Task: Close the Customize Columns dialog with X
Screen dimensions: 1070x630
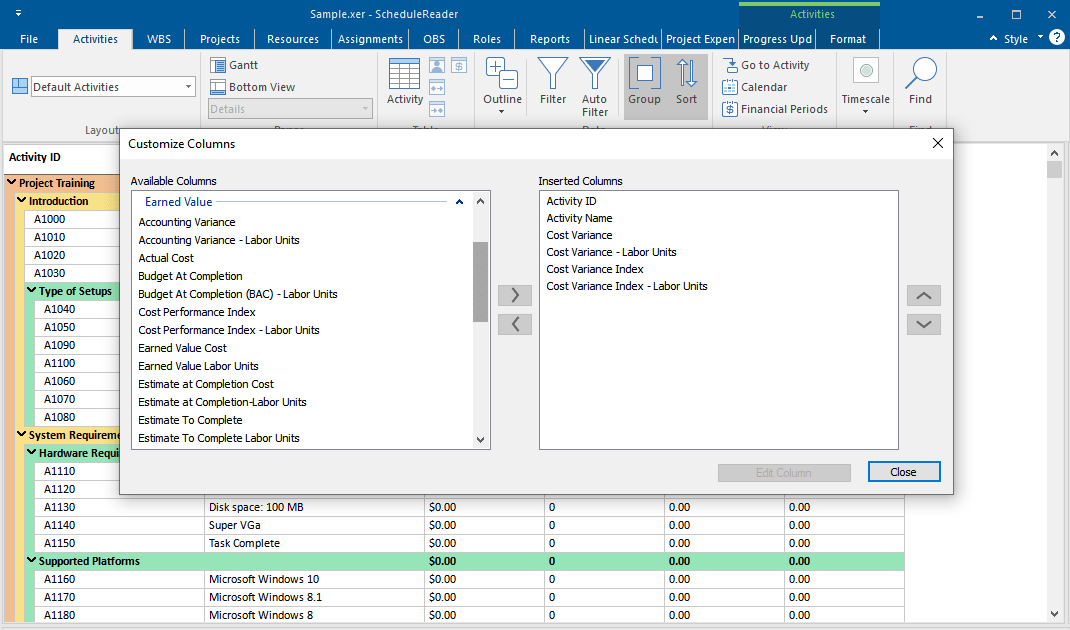Action: pyautogui.click(x=938, y=143)
